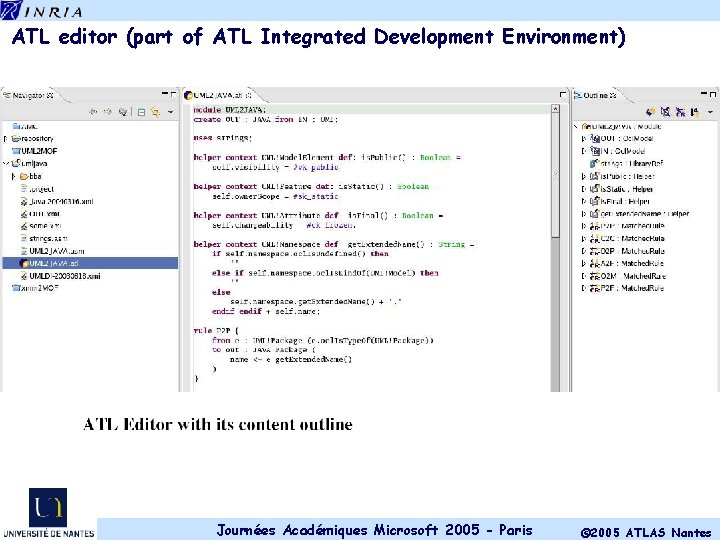Click the 'module UML2JAVA;' code line
The width and height of the screenshot is (720, 540).
[x=230, y=110]
